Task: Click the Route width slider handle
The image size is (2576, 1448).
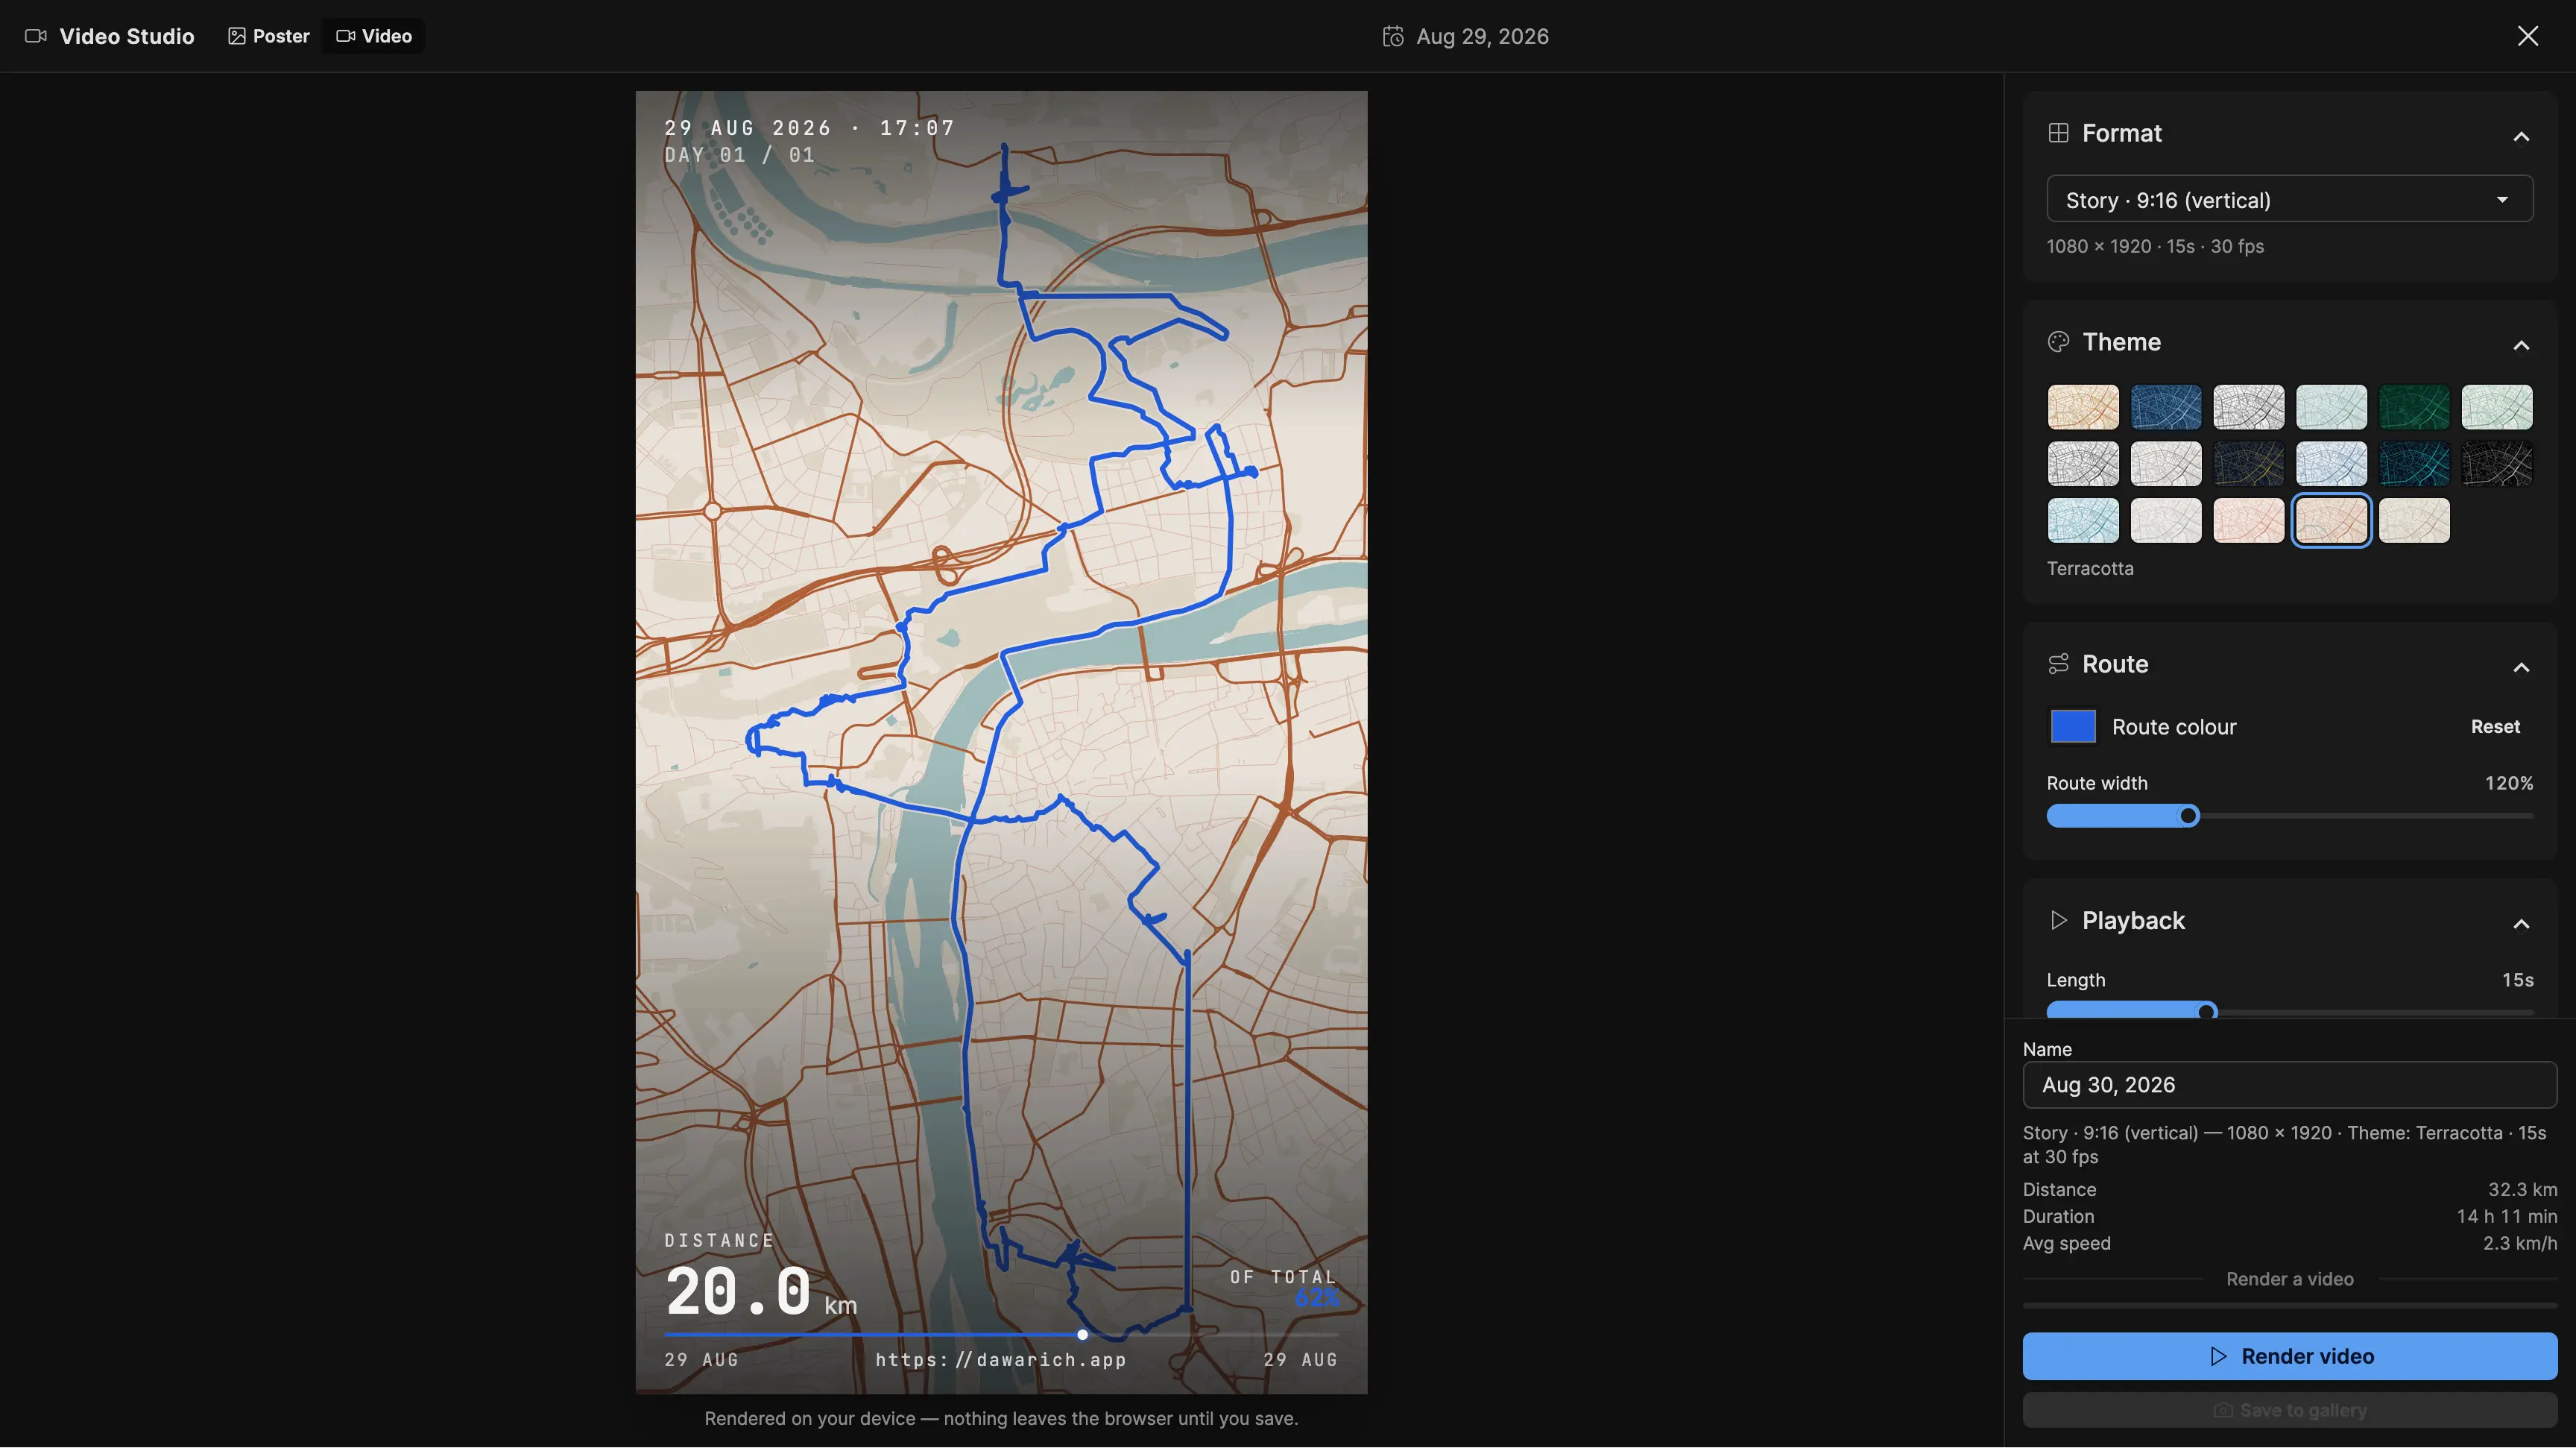Action: point(2189,816)
